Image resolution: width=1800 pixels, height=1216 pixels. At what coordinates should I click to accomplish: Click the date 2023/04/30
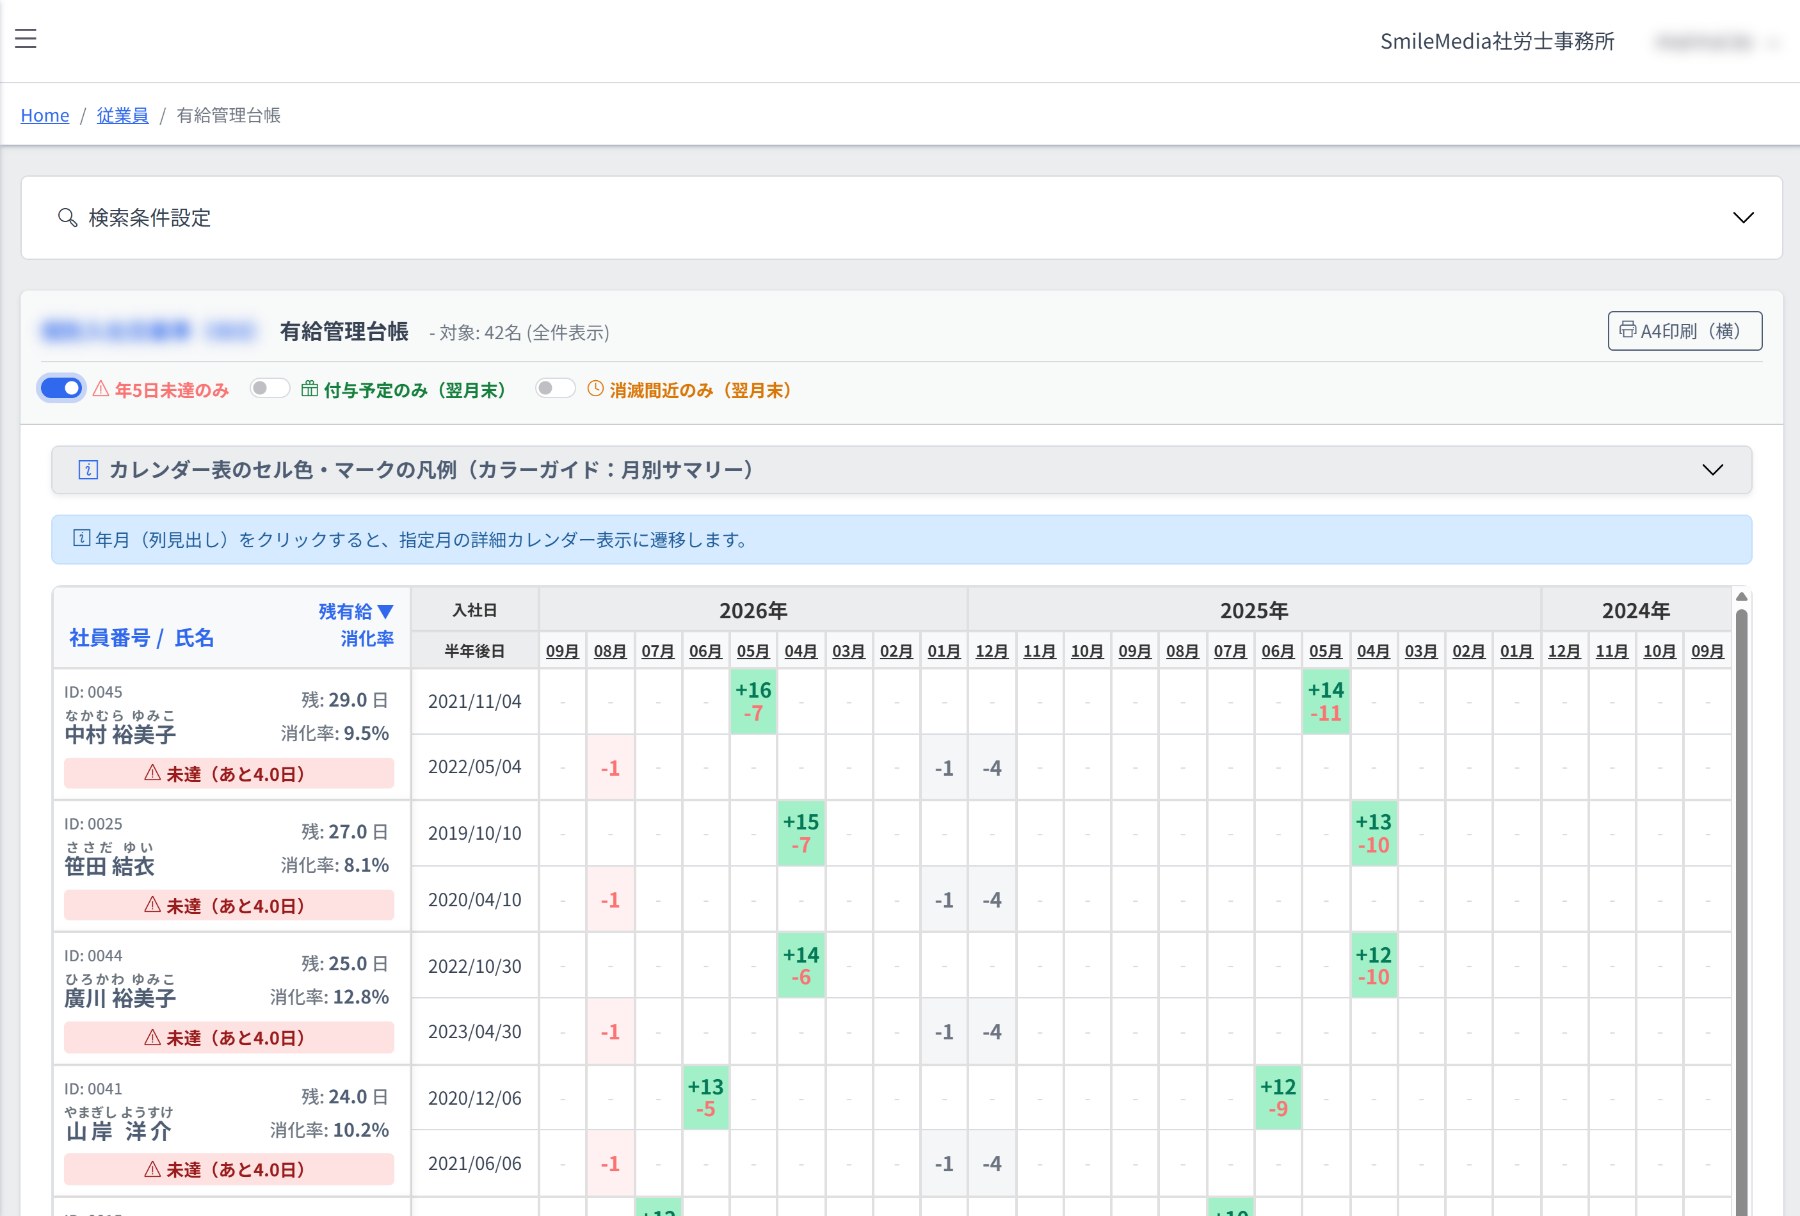coord(475,1032)
